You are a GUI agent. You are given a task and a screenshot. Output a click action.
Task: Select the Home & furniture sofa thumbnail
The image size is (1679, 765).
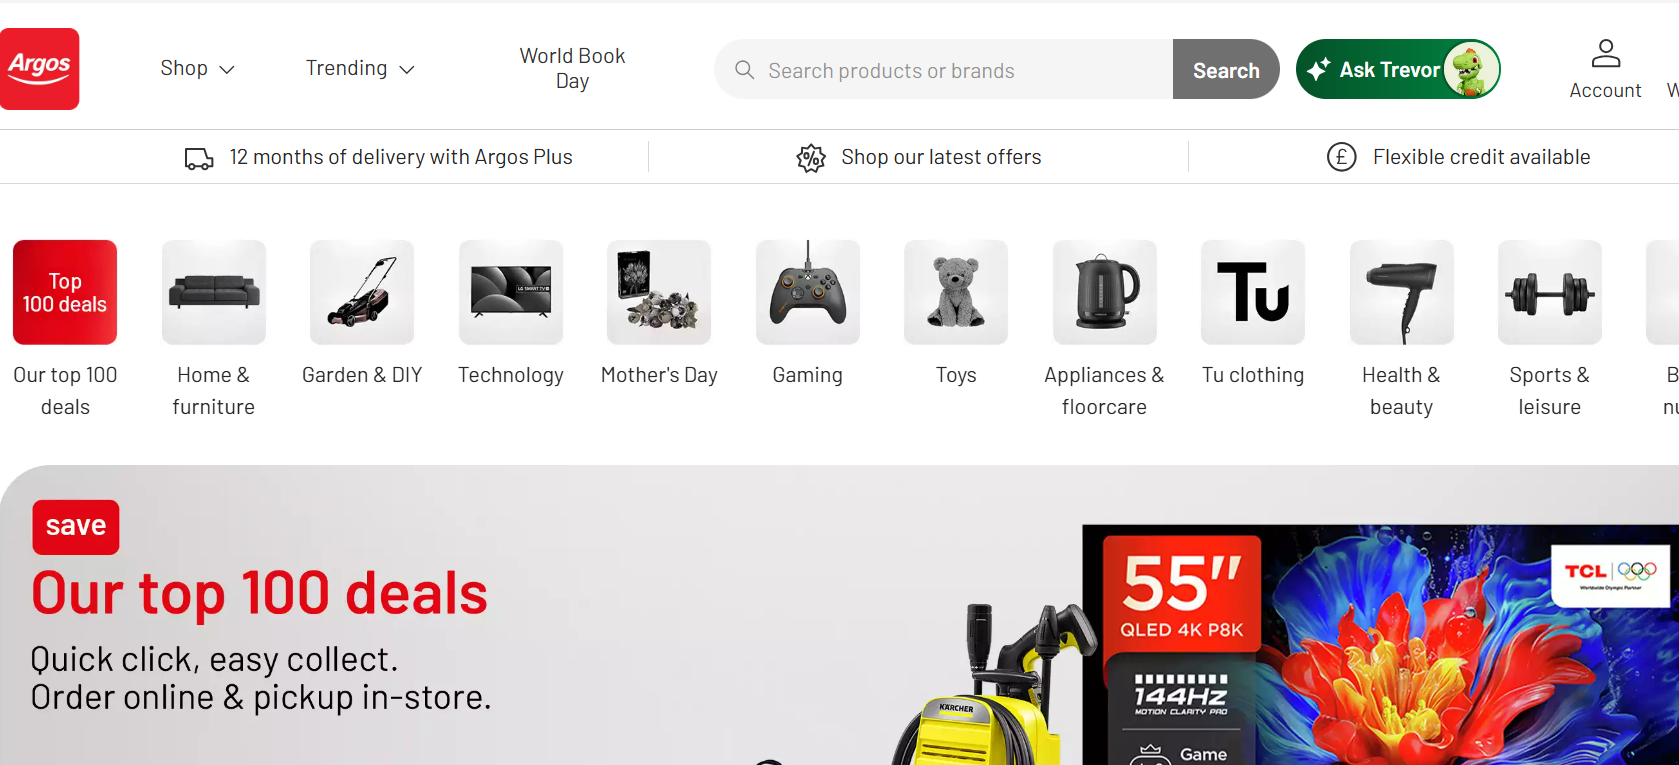(x=214, y=292)
